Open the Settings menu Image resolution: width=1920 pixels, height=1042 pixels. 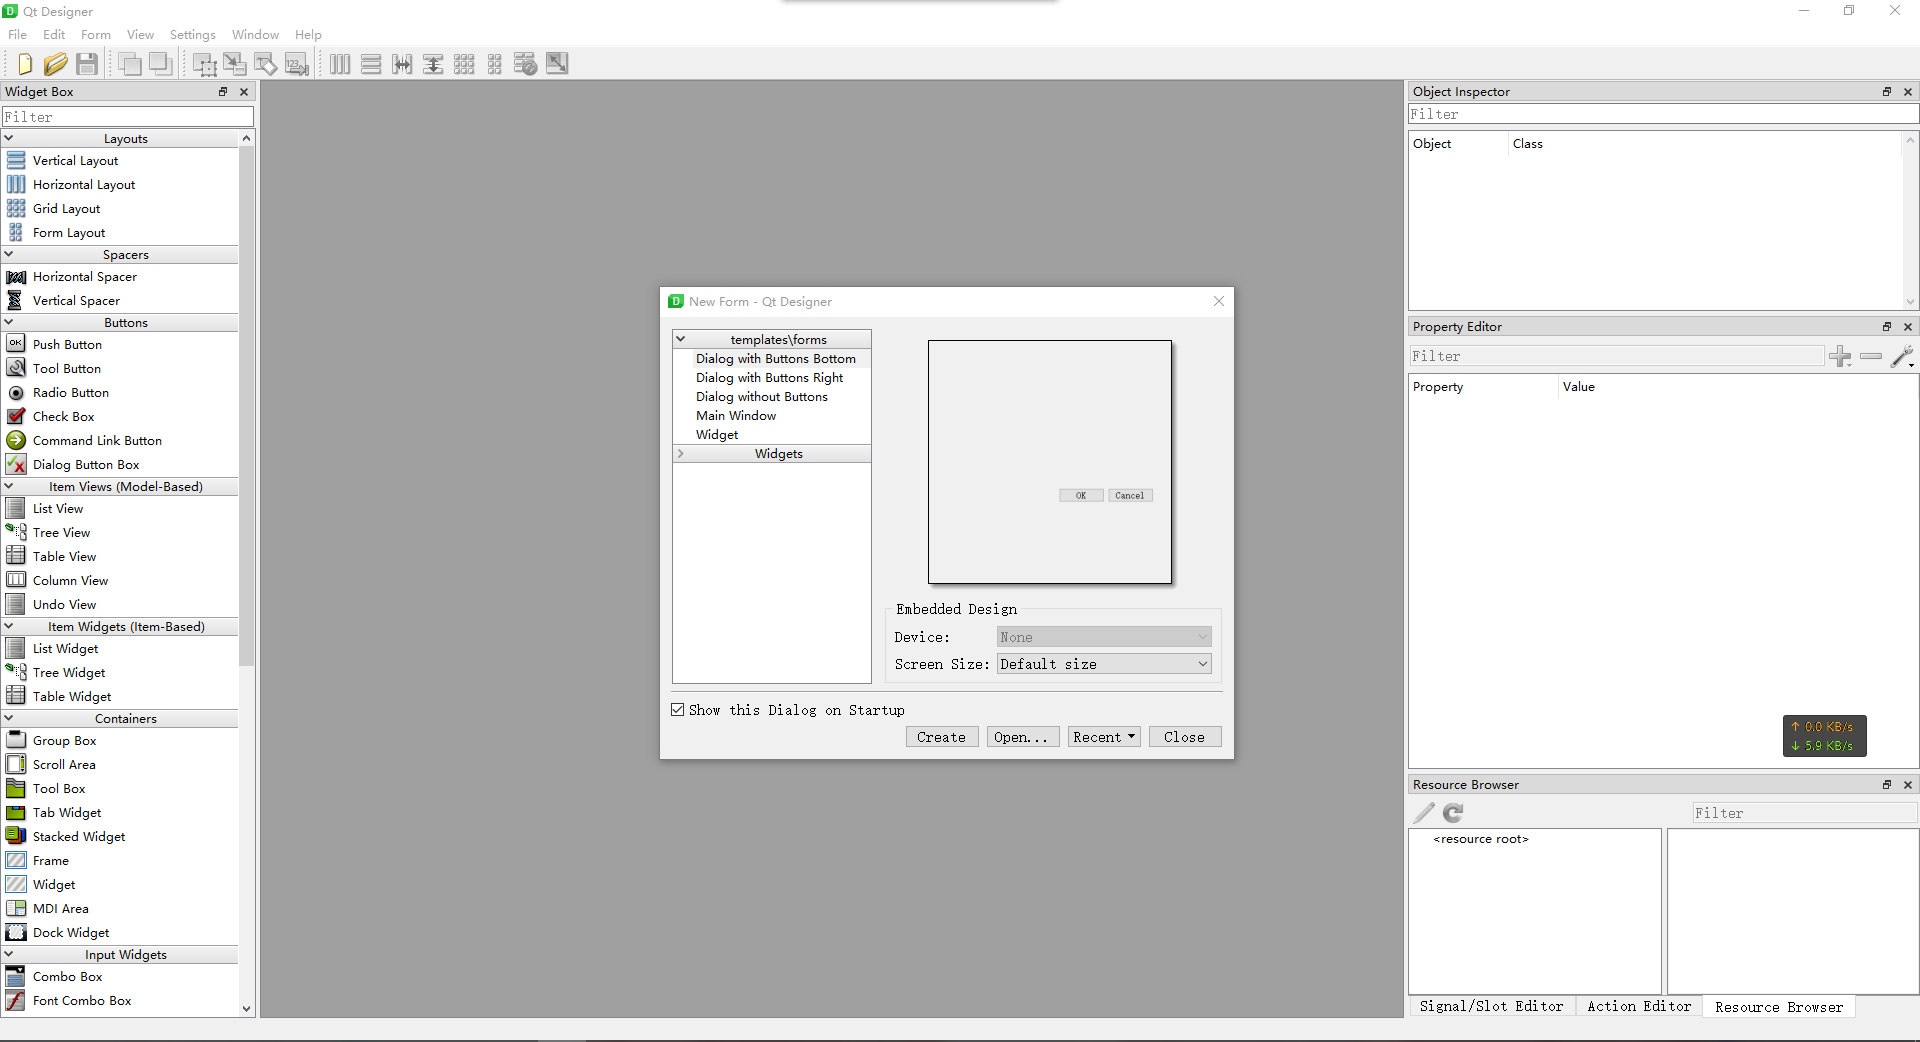pyautogui.click(x=193, y=34)
